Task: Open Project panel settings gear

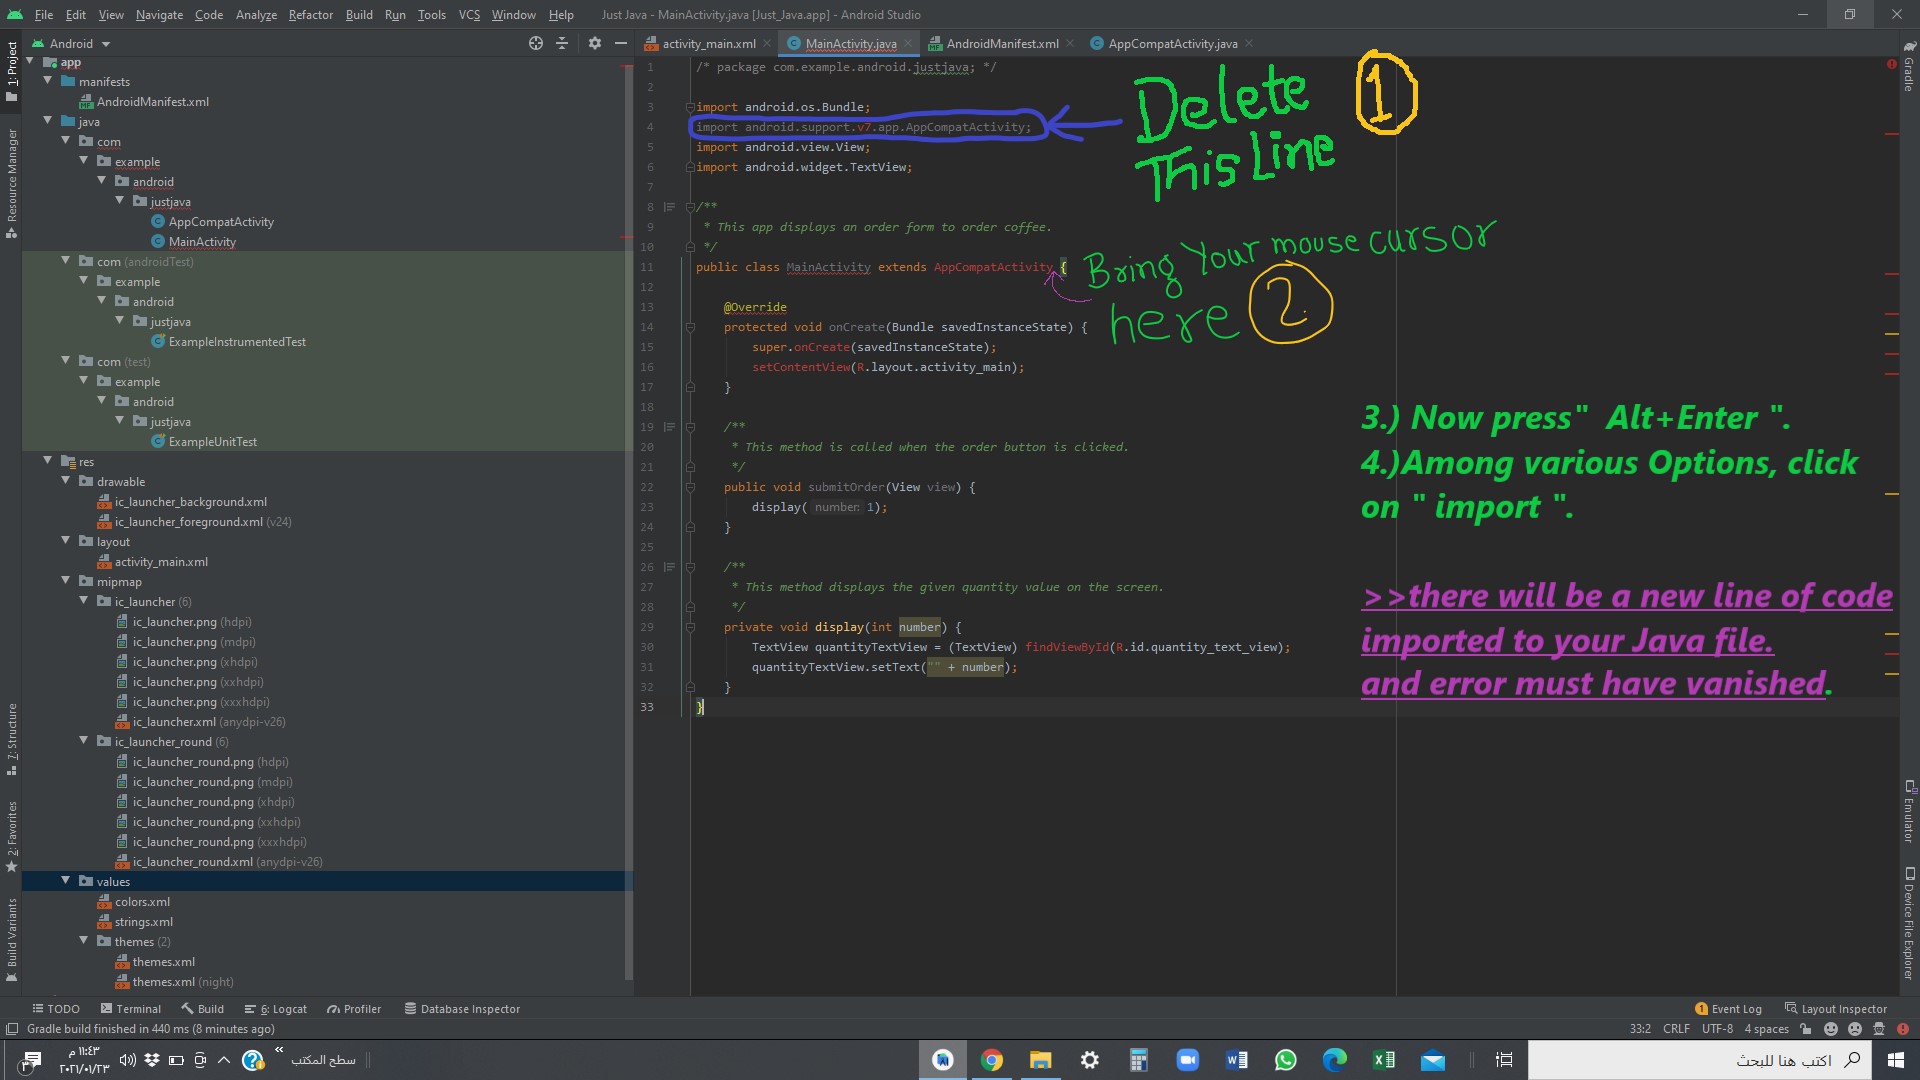Action: pos(595,43)
